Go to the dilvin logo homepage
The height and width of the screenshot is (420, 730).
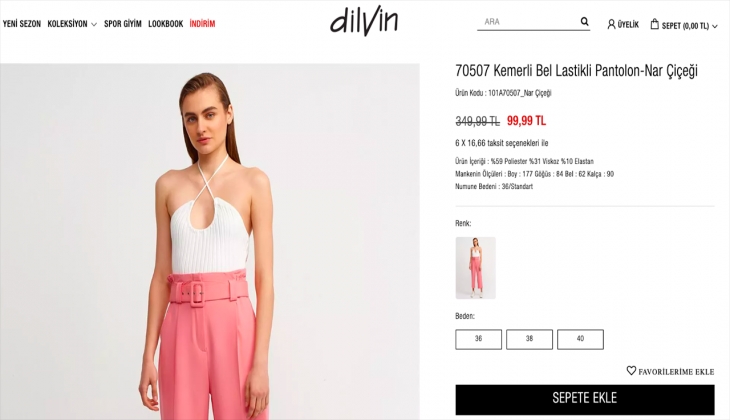click(364, 22)
